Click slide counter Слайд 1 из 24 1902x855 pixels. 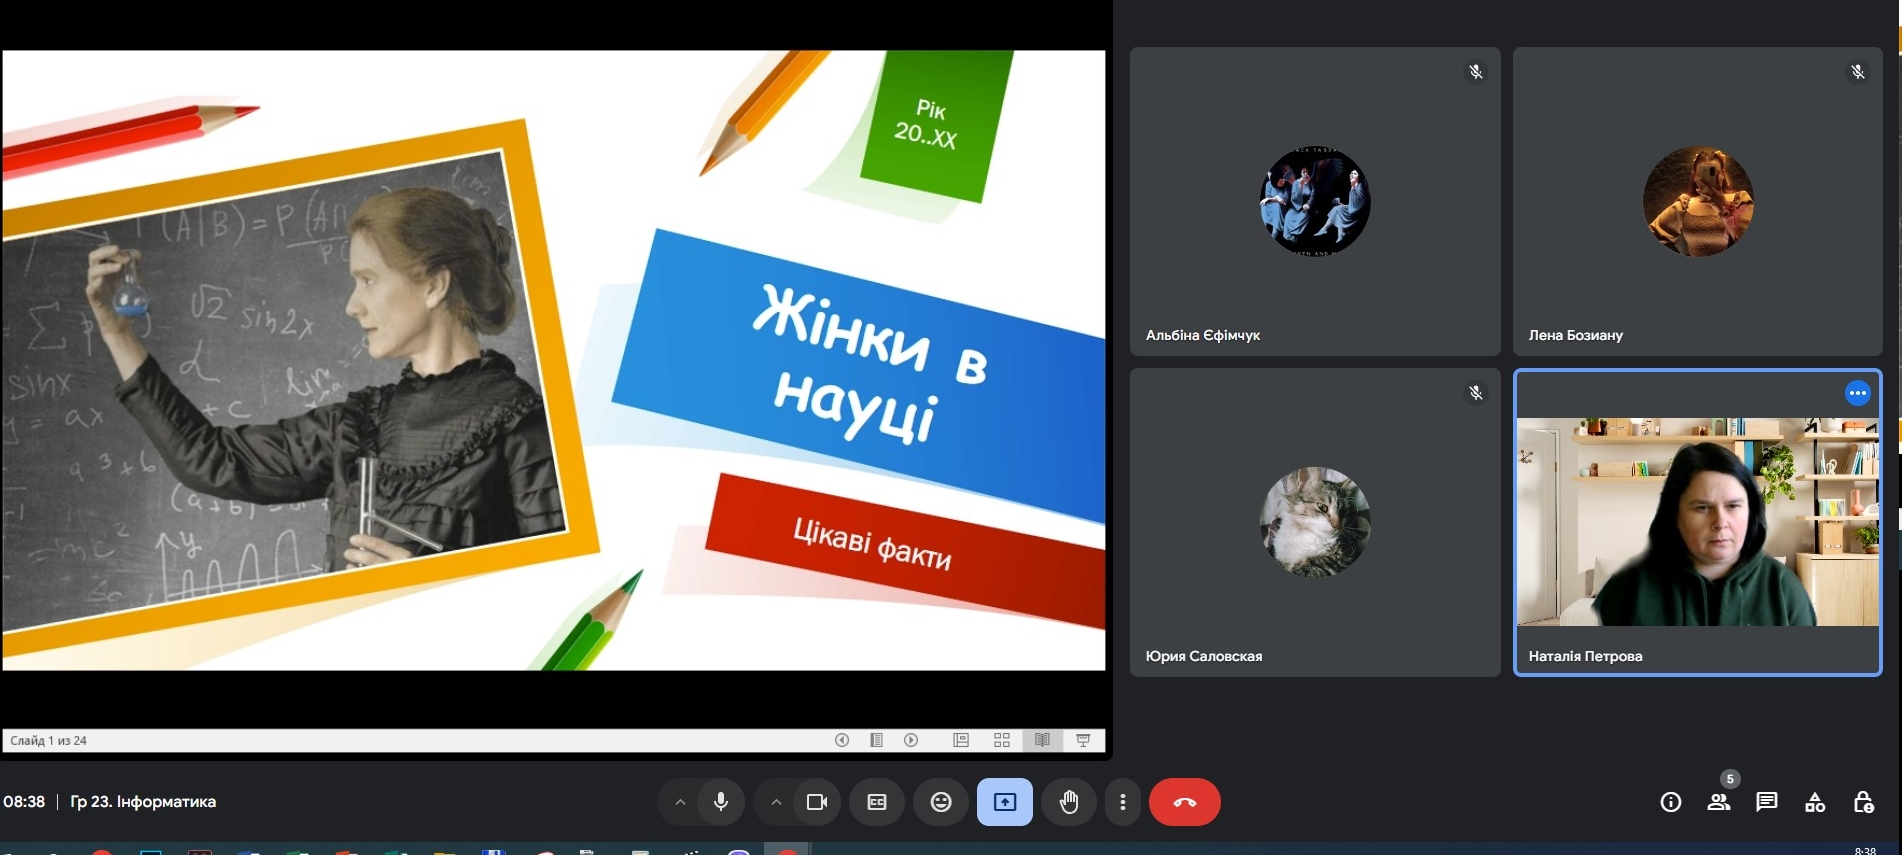pyautogui.click(x=49, y=741)
